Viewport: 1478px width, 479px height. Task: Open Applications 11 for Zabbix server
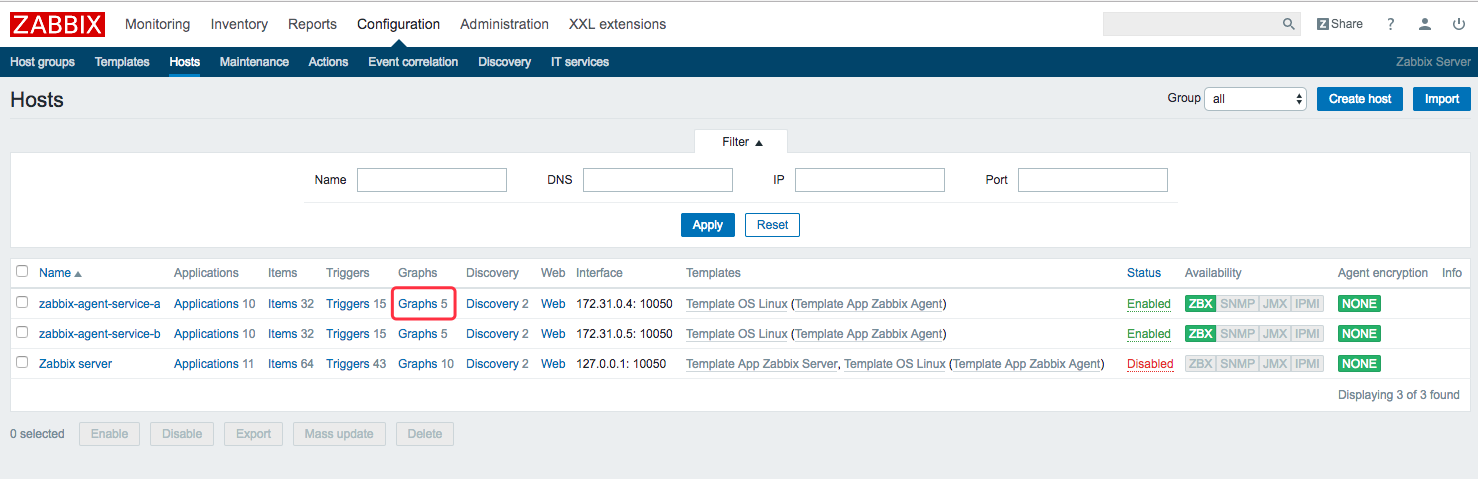(x=214, y=364)
